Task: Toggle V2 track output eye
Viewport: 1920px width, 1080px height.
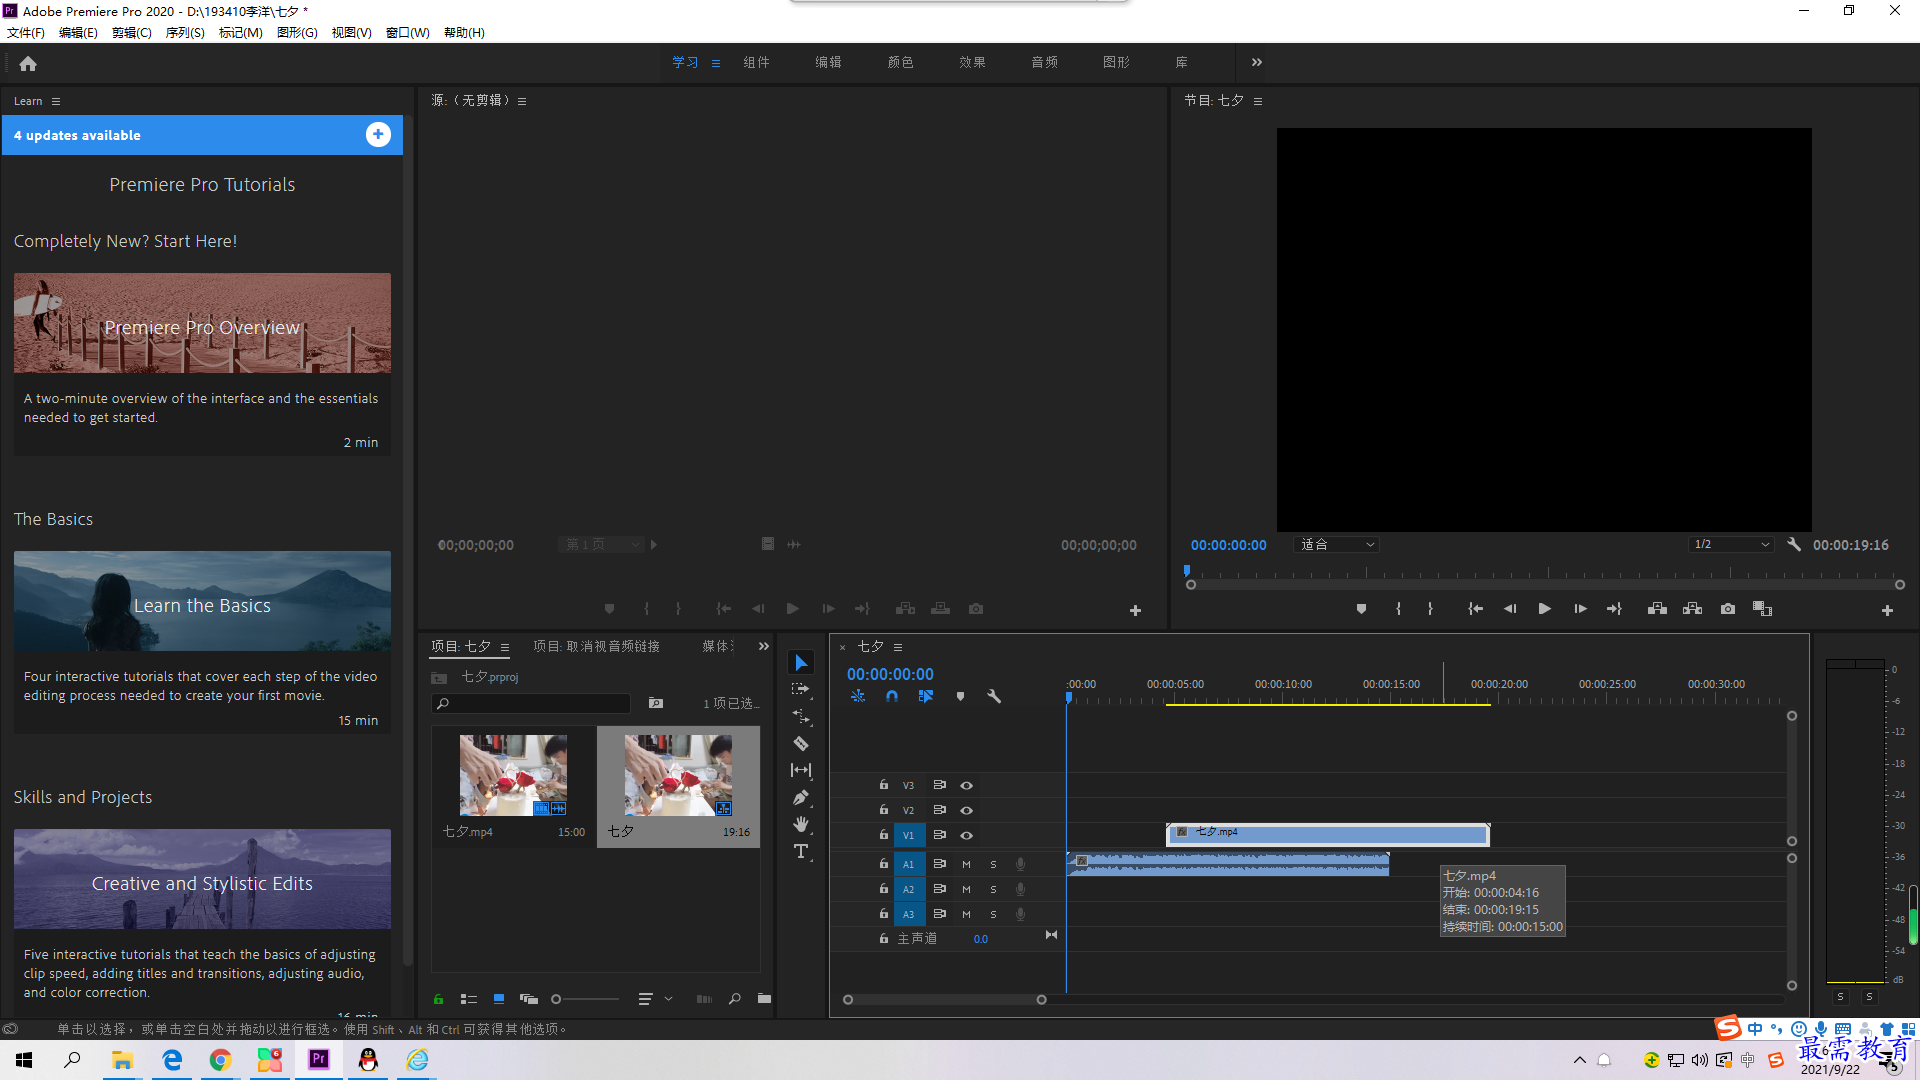Action: click(966, 810)
